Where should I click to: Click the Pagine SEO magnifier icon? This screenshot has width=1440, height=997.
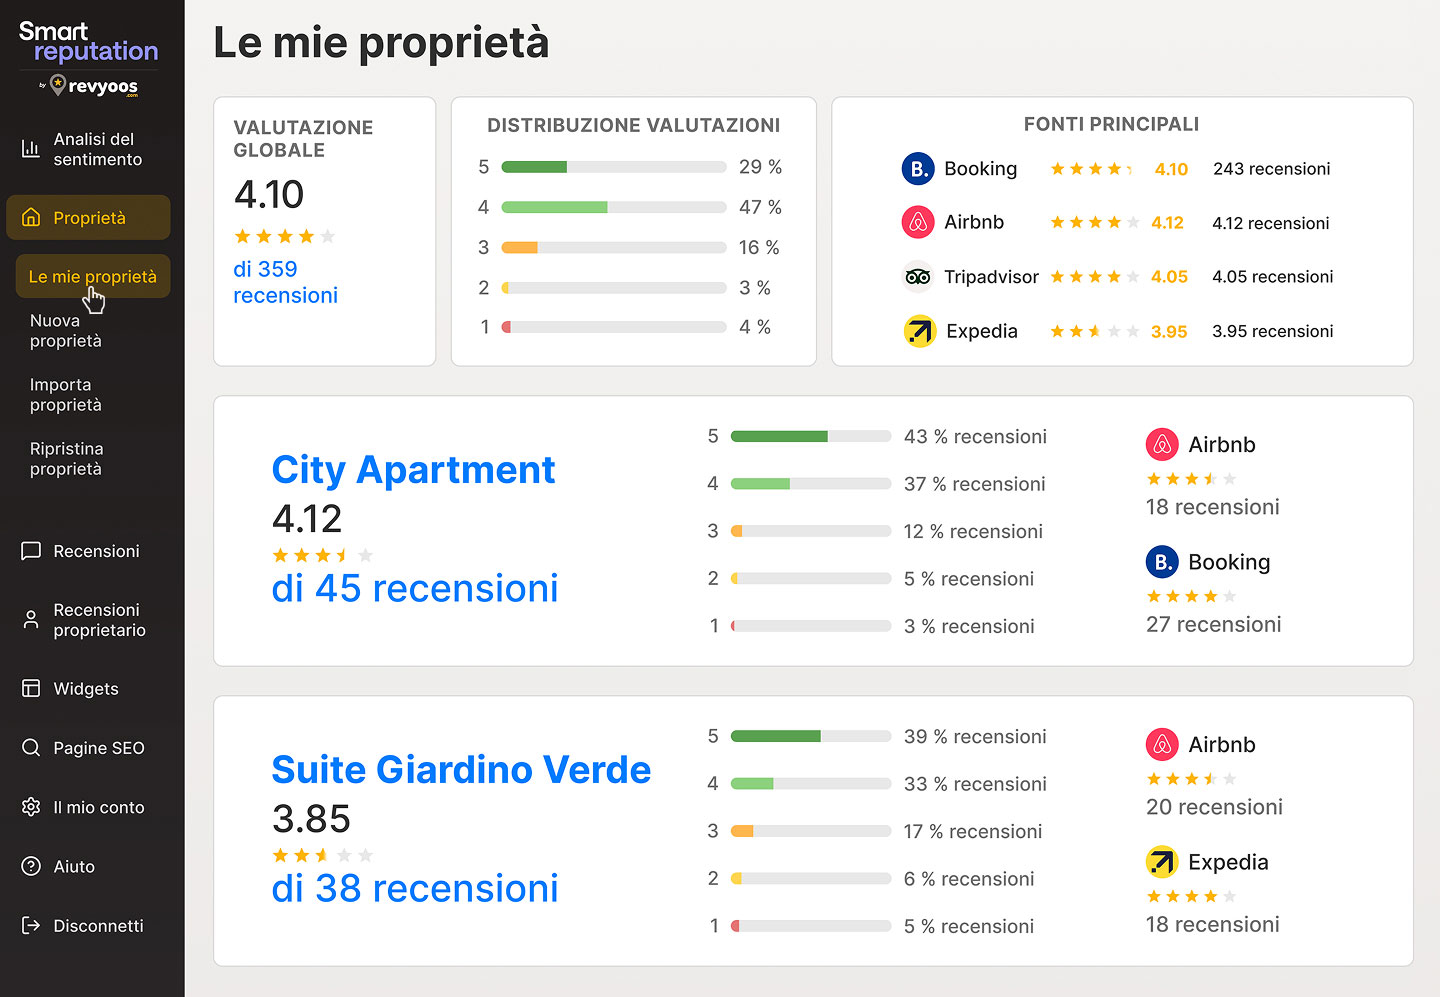click(31, 748)
